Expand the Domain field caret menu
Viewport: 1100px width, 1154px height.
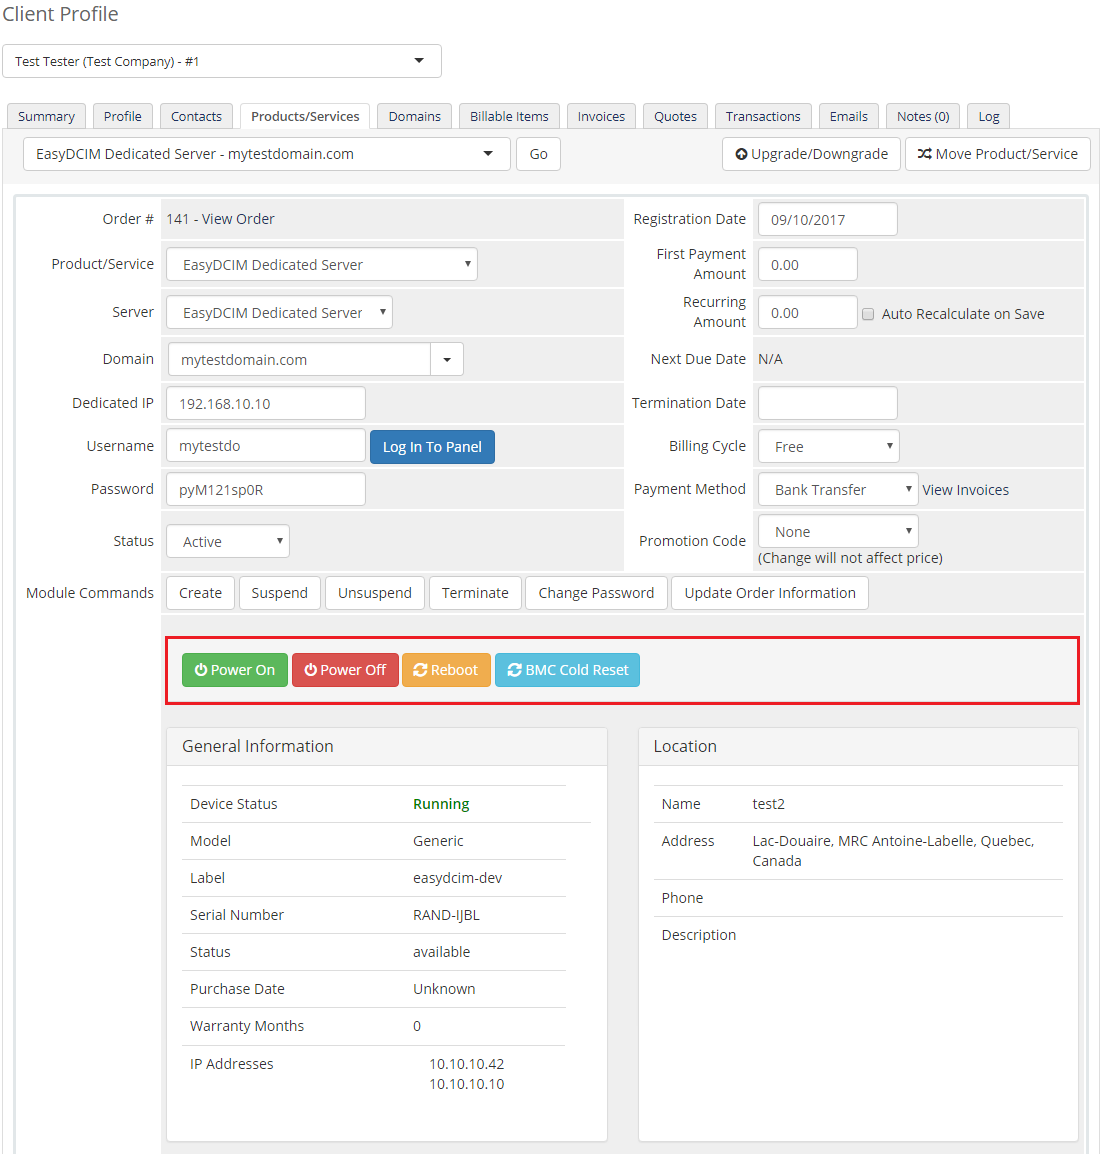click(x=447, y=359)
